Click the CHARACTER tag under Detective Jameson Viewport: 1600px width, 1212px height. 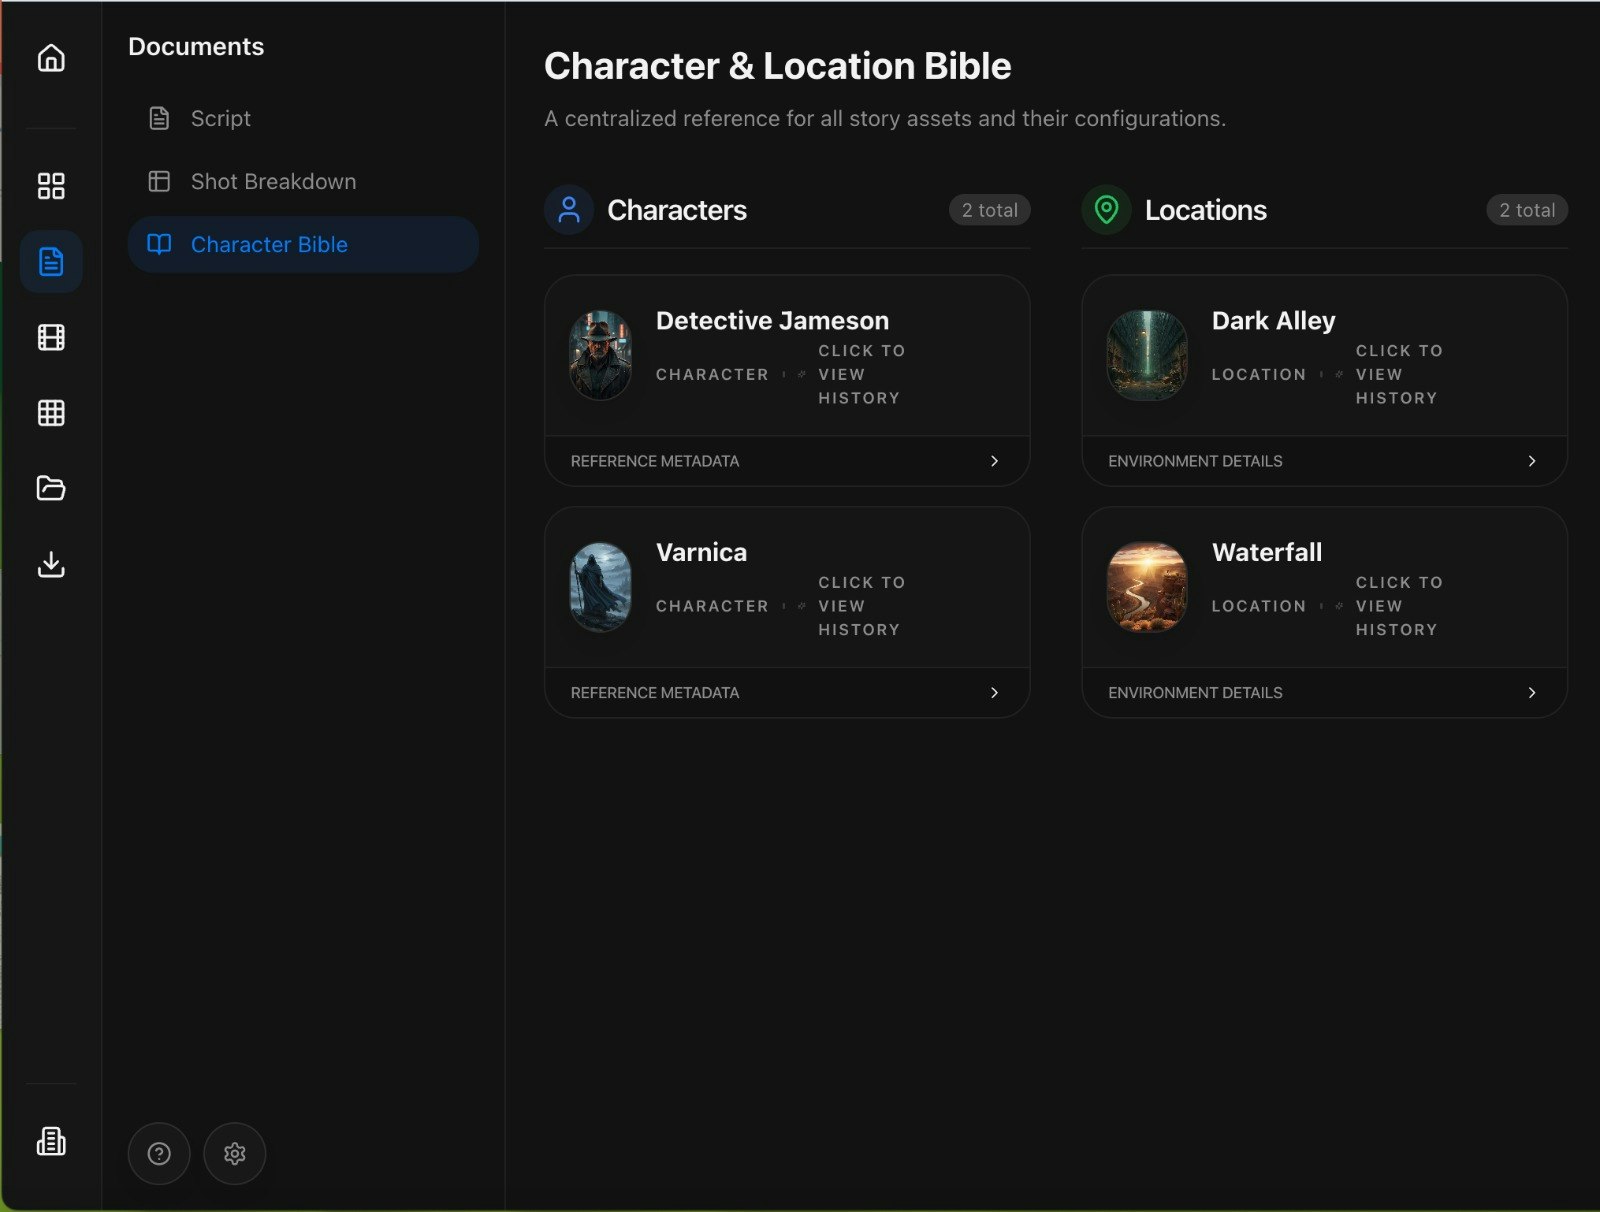712,374
